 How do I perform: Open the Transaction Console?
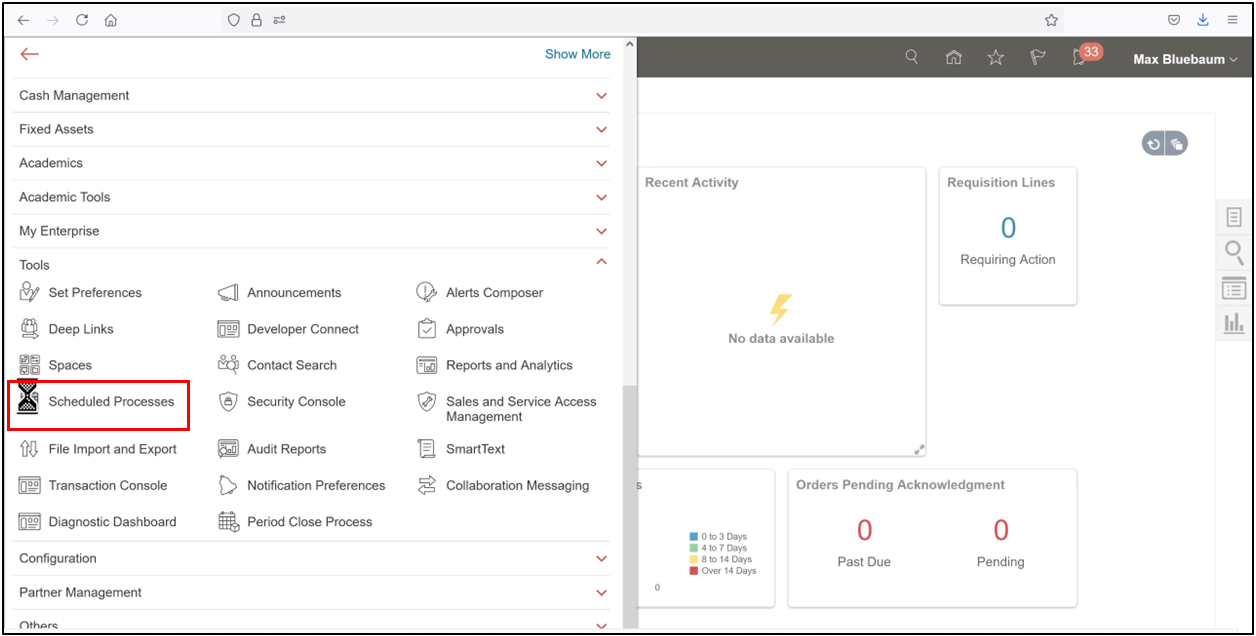coord(107,485)
